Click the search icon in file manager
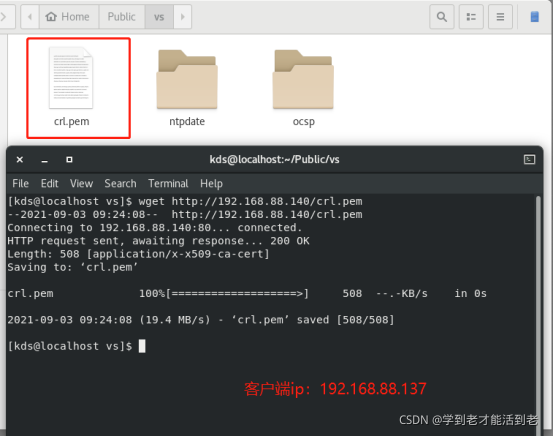The image size is (554, 436). click(x=442, y=17)
